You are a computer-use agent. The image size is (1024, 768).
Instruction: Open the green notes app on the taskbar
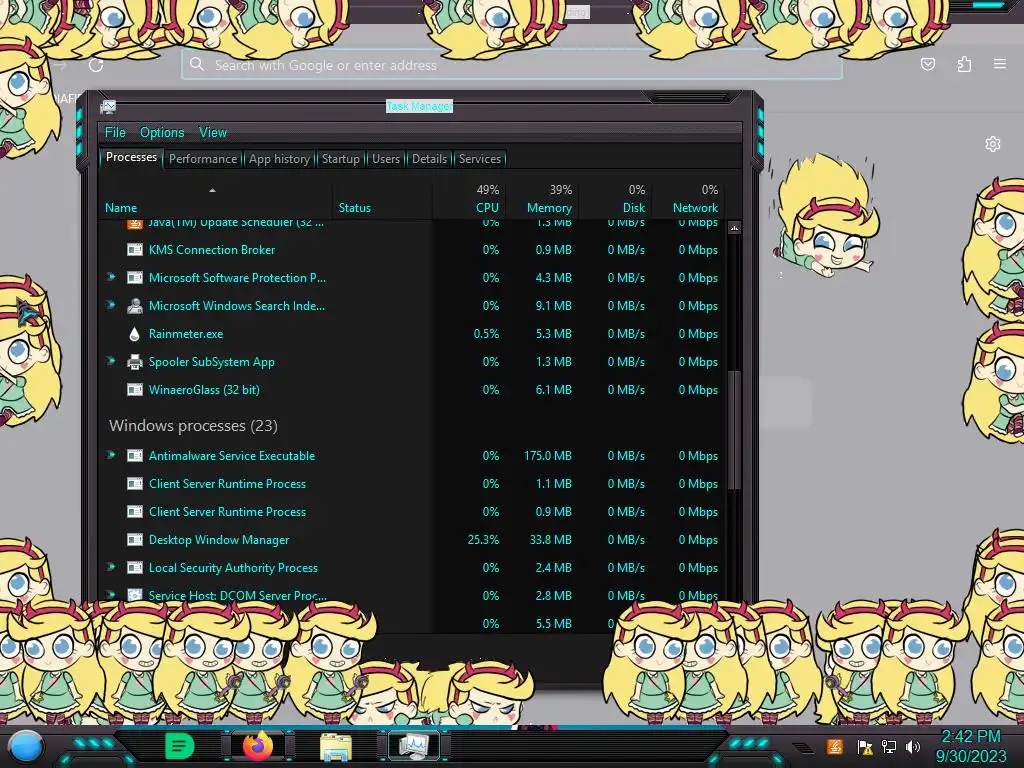179,746
